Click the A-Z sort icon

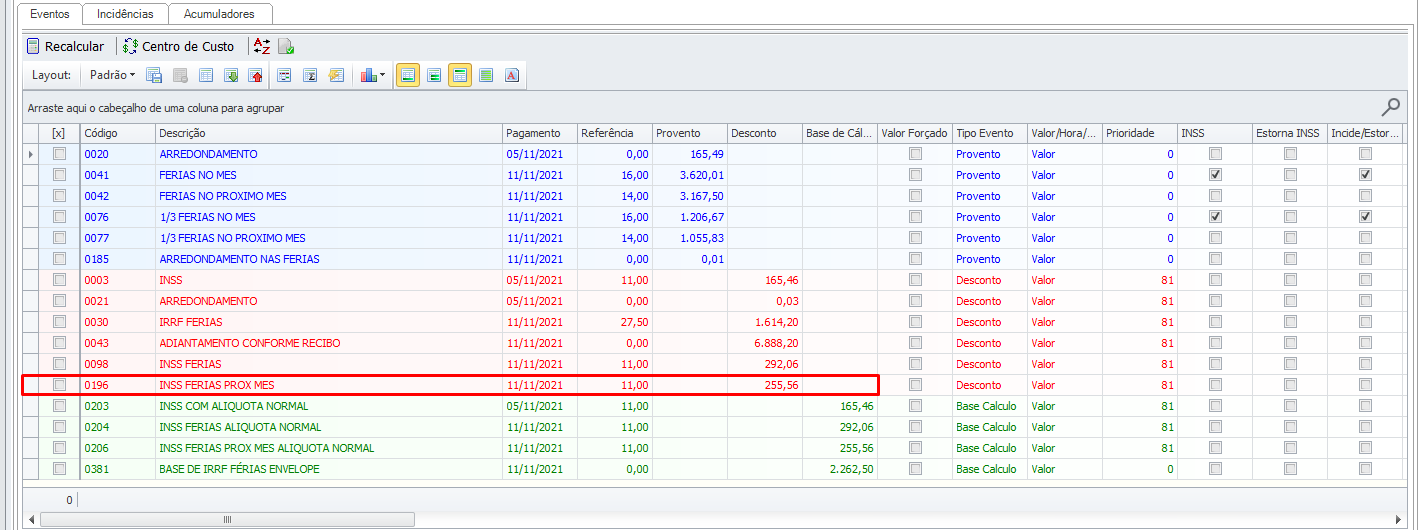pos(262,46)
